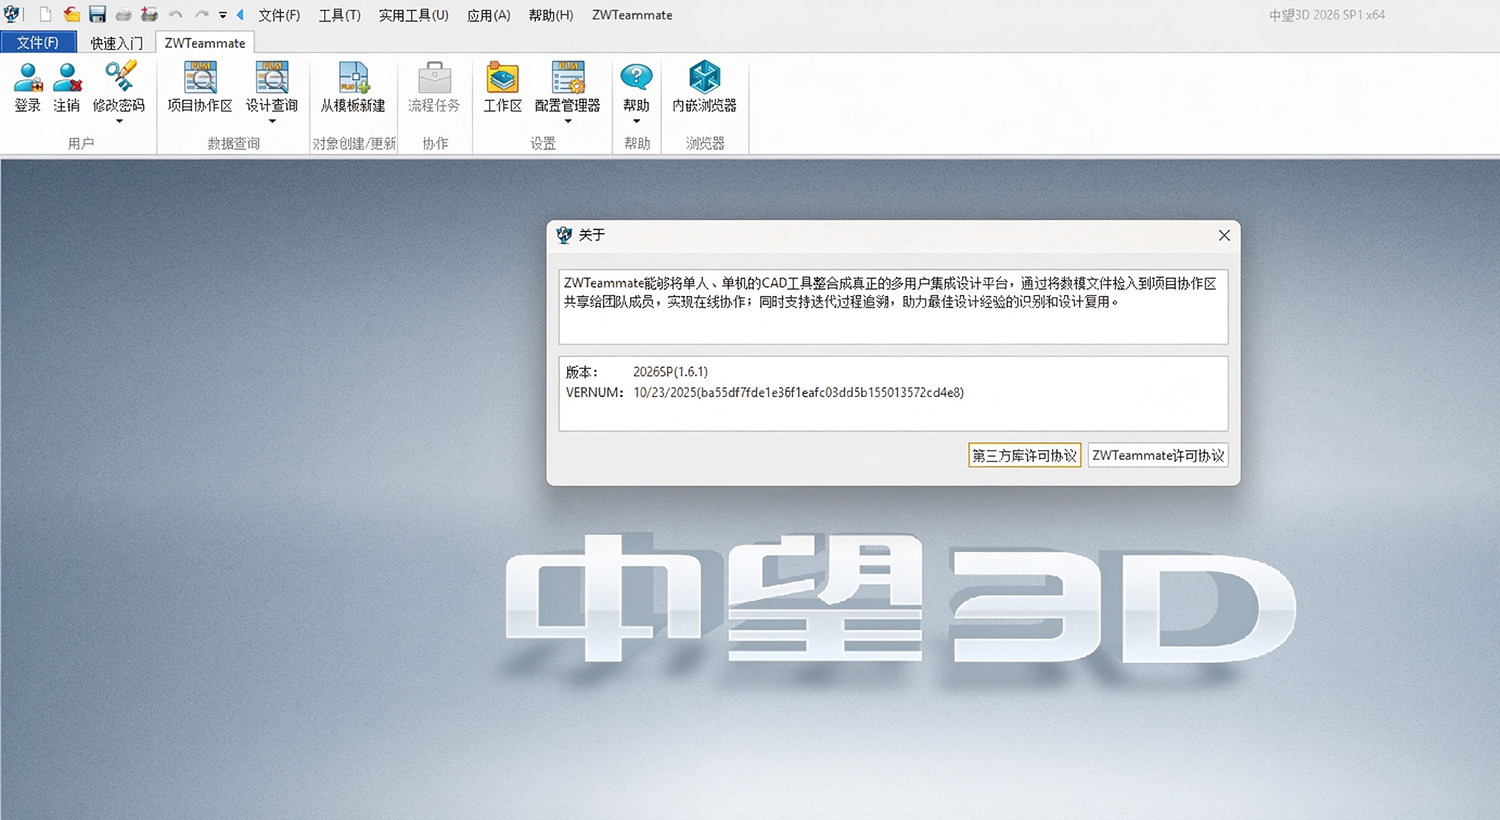Image resolution: width=1500 pixels, height=820 pixels.
Task: Click the greyed 流程任务 briefcase icon
Action: 434,78
